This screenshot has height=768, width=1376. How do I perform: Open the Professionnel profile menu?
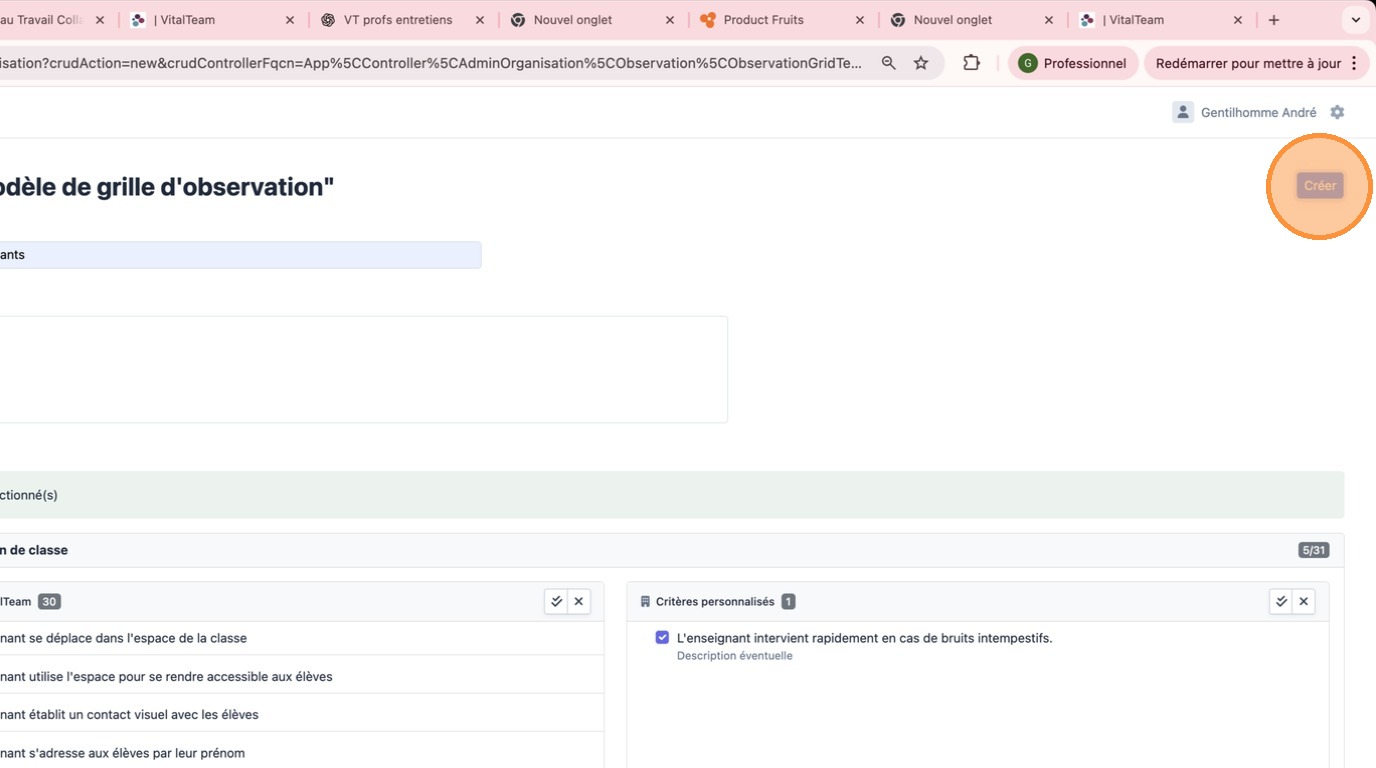click(x=1073, y=63)
